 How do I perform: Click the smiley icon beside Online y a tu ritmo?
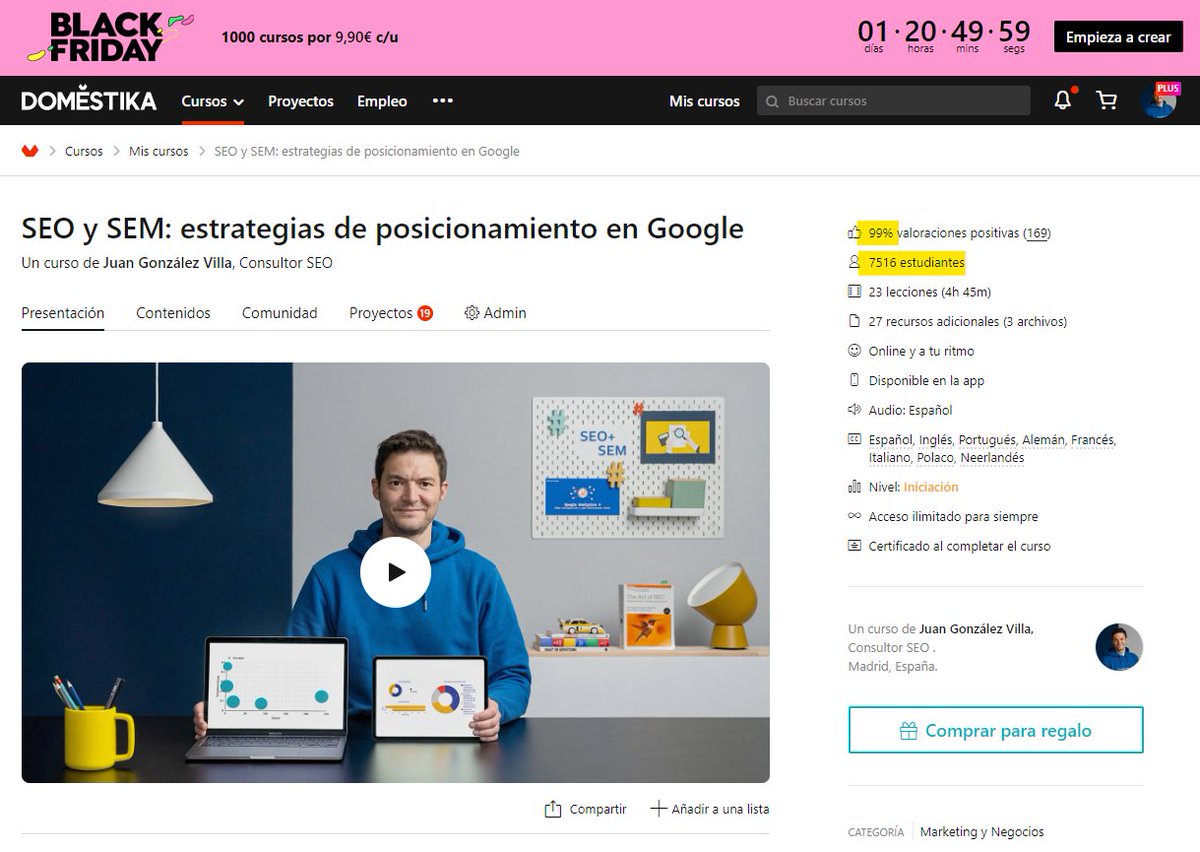tap(854, 351)
